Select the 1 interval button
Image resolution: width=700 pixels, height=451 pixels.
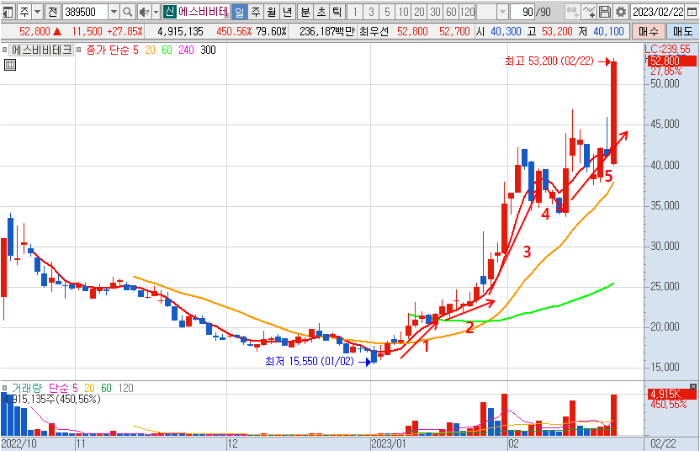click(355, 12)
